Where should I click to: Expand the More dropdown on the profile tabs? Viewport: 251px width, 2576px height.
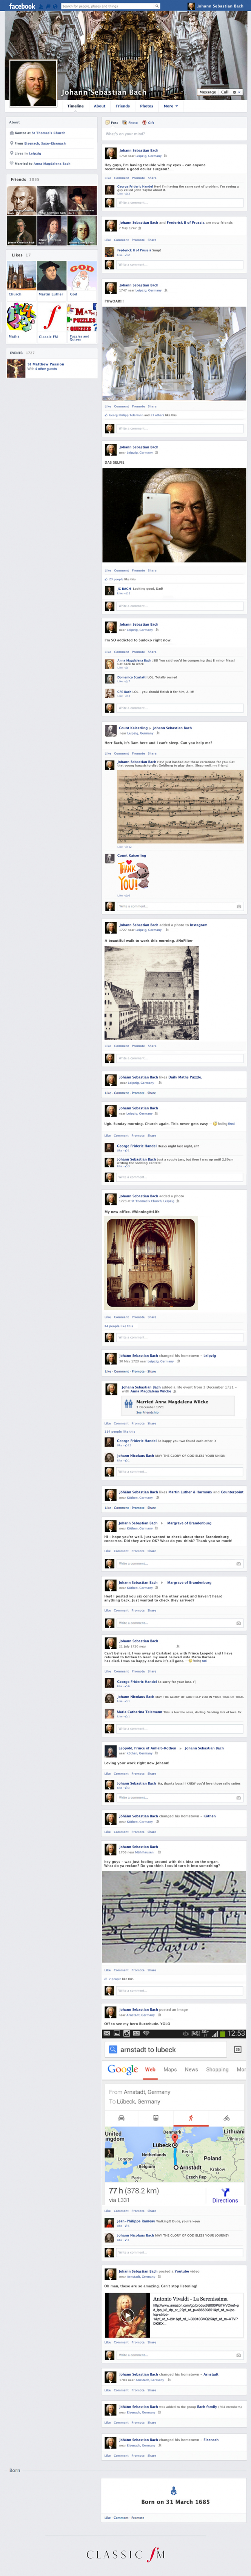pyautogui.click(x=169, y=105)
